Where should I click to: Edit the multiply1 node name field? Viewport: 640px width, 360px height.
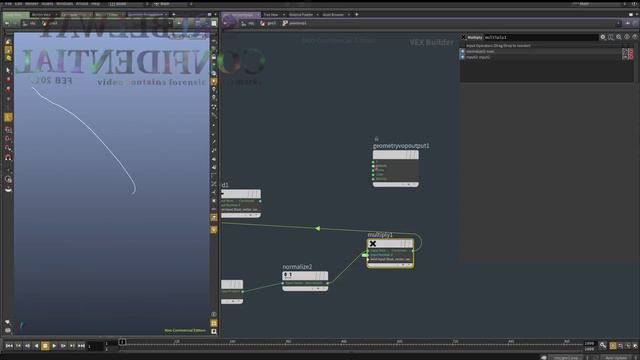click(x=541, y=37)
